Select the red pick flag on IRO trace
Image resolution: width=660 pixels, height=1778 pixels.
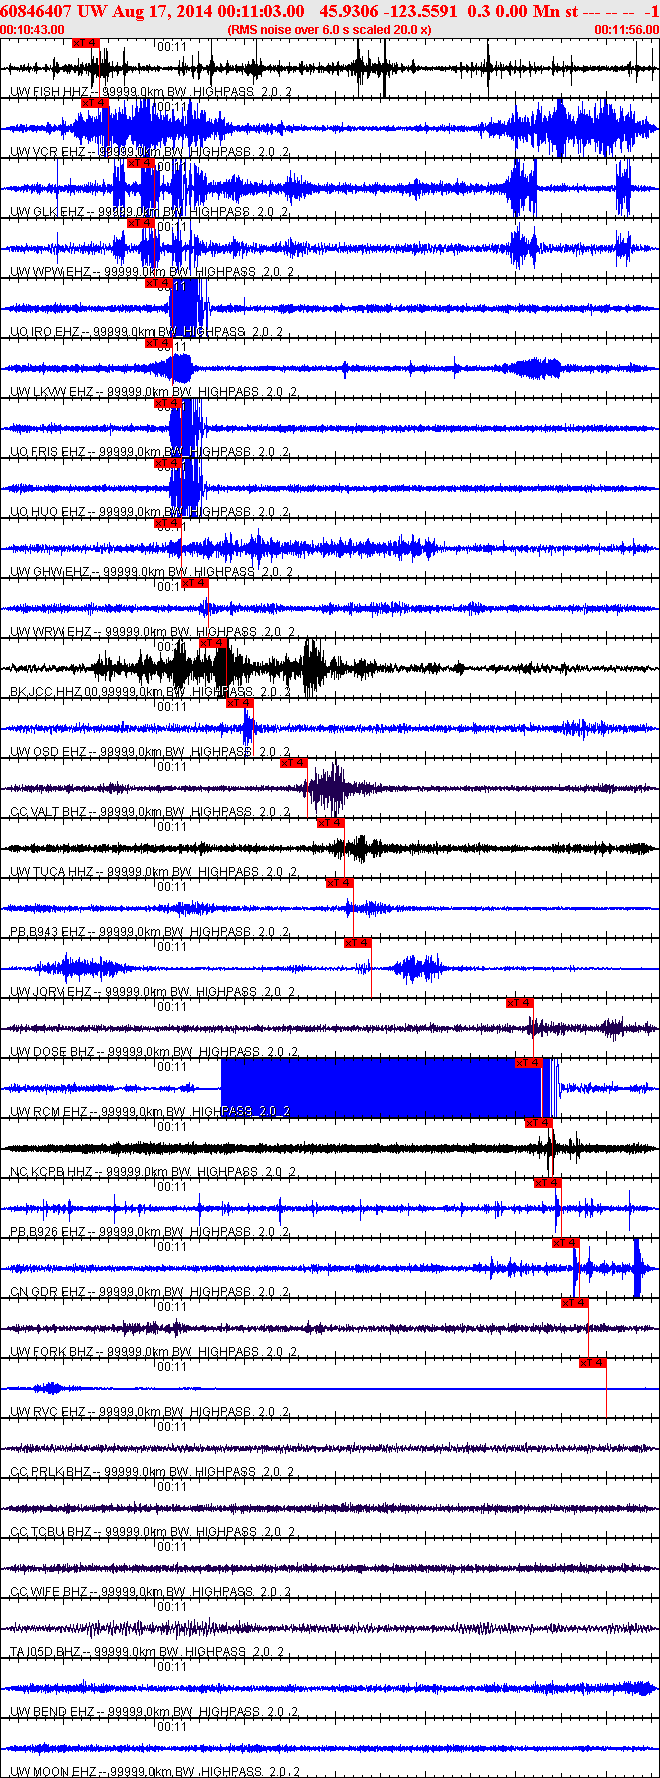(x=158, y=283)
